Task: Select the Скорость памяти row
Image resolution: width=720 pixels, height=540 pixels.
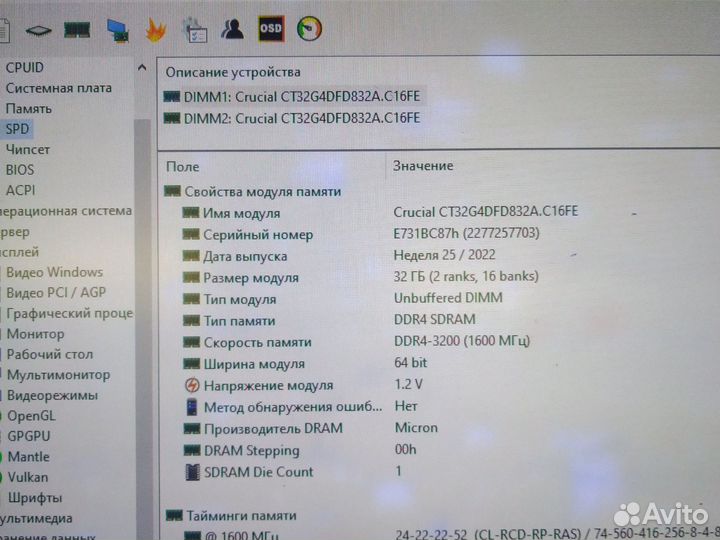Action: pos(356,342)
